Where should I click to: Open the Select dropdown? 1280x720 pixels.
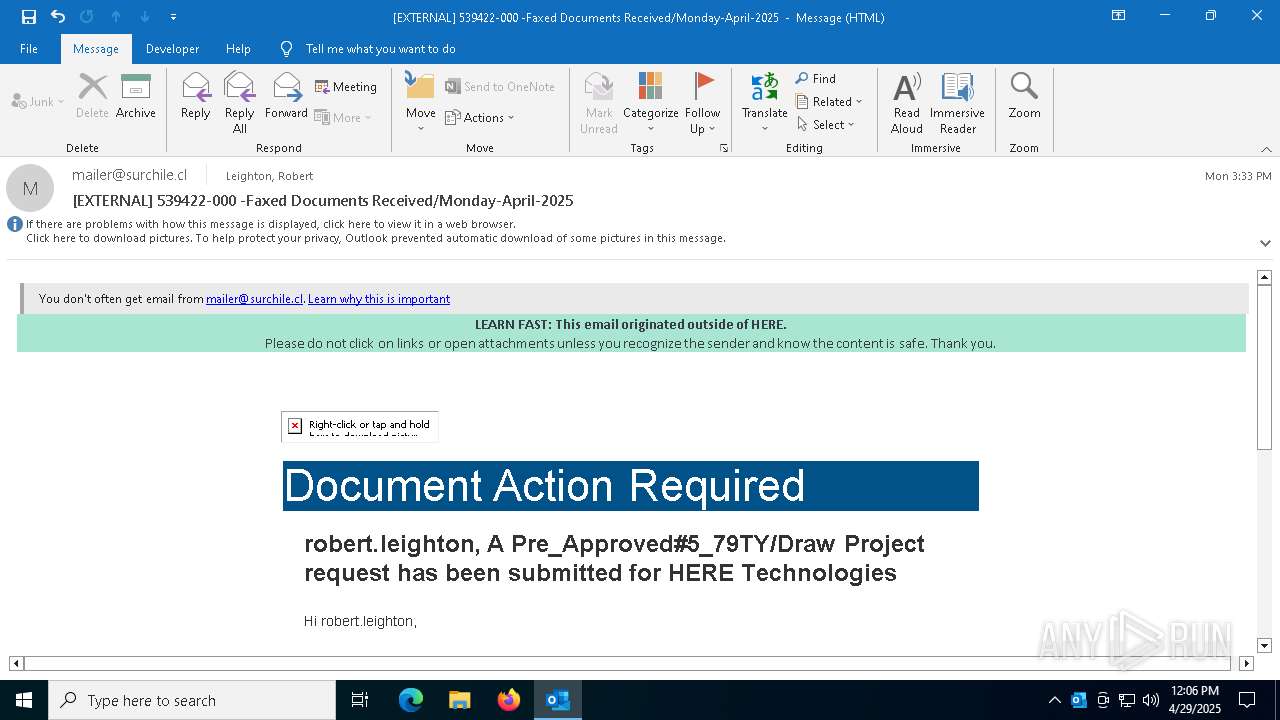[x=826, y=124]
